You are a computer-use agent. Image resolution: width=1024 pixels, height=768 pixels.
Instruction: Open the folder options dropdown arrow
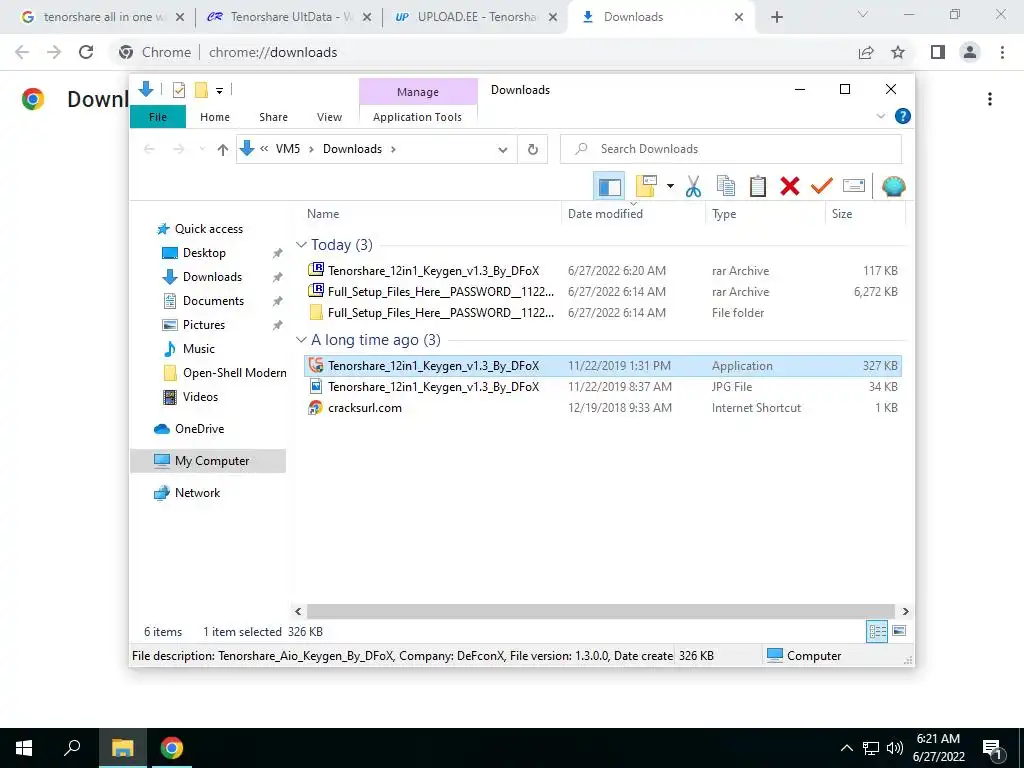coord(670,186)
